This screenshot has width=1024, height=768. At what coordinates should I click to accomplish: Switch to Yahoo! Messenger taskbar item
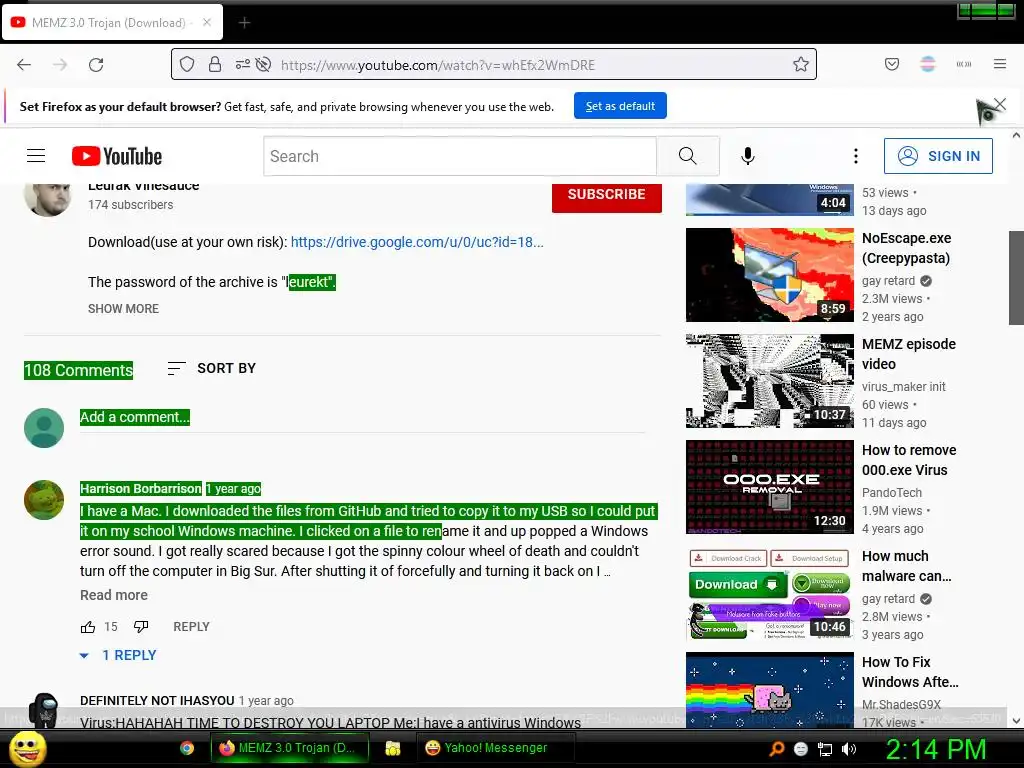[x=495, y=748]
